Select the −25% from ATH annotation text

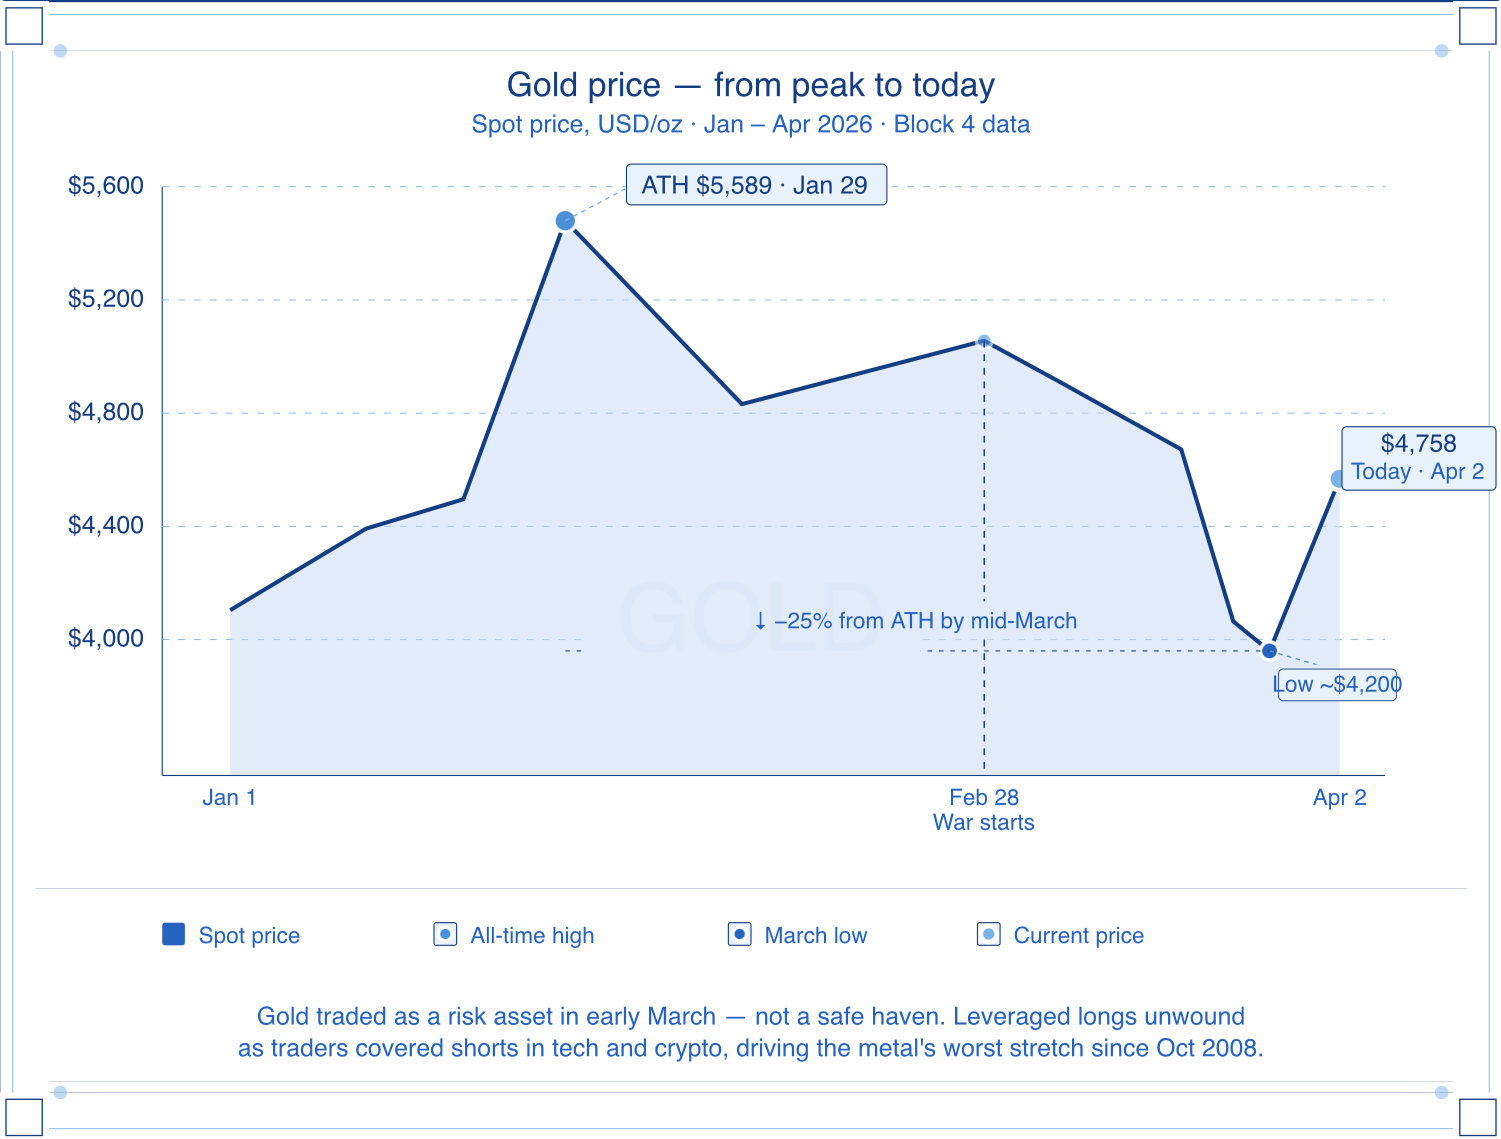tap(915, 621)
